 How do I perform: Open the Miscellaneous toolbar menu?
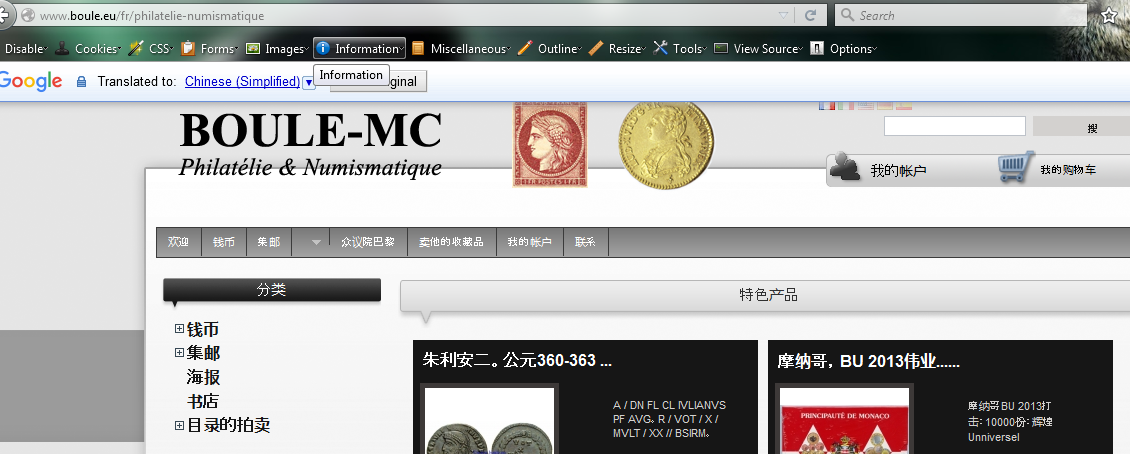(462, 48)
